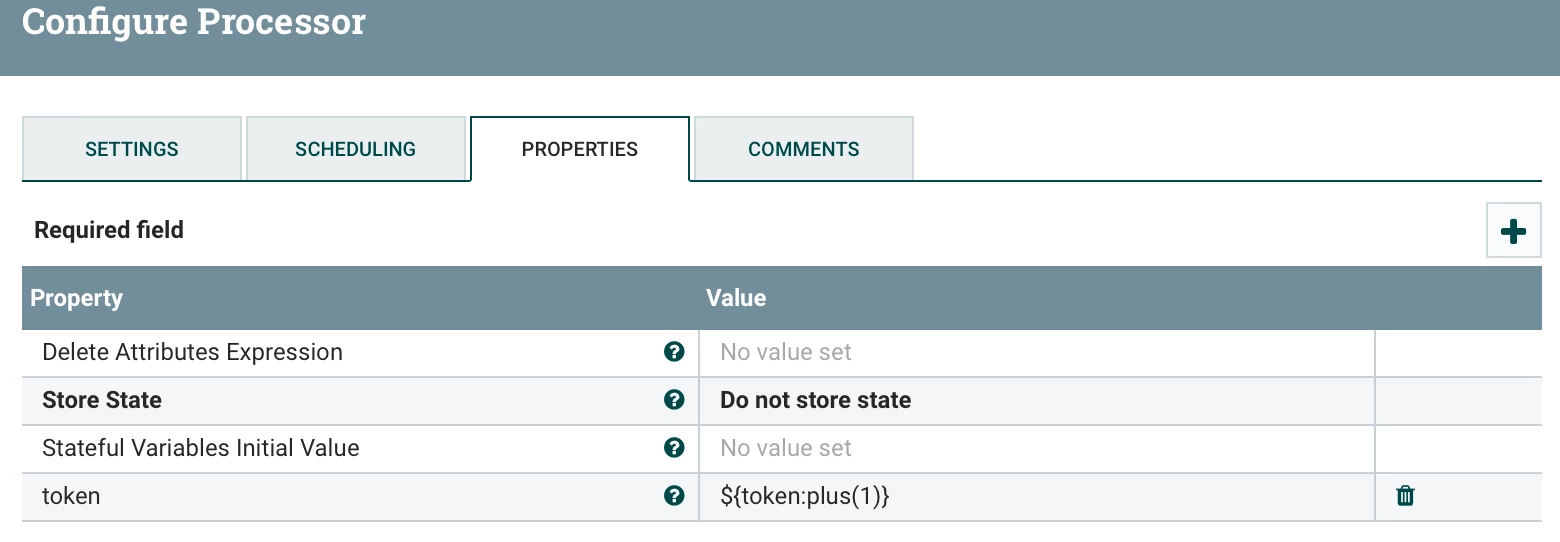Edit the ${token:plus(1)} value
Viewport: 1560px width, 542px height.
pyautogui.click(x=1037, y=497)
